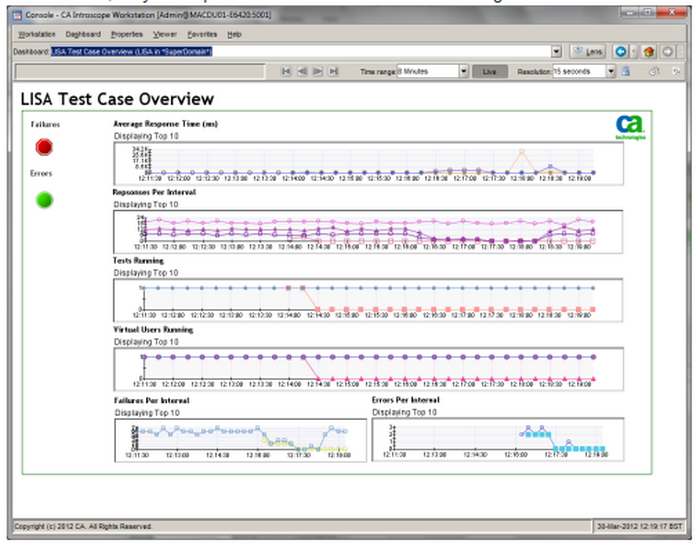Open the Workstation menu
Screen dimensions: 700x544
[x=37, y=34]
